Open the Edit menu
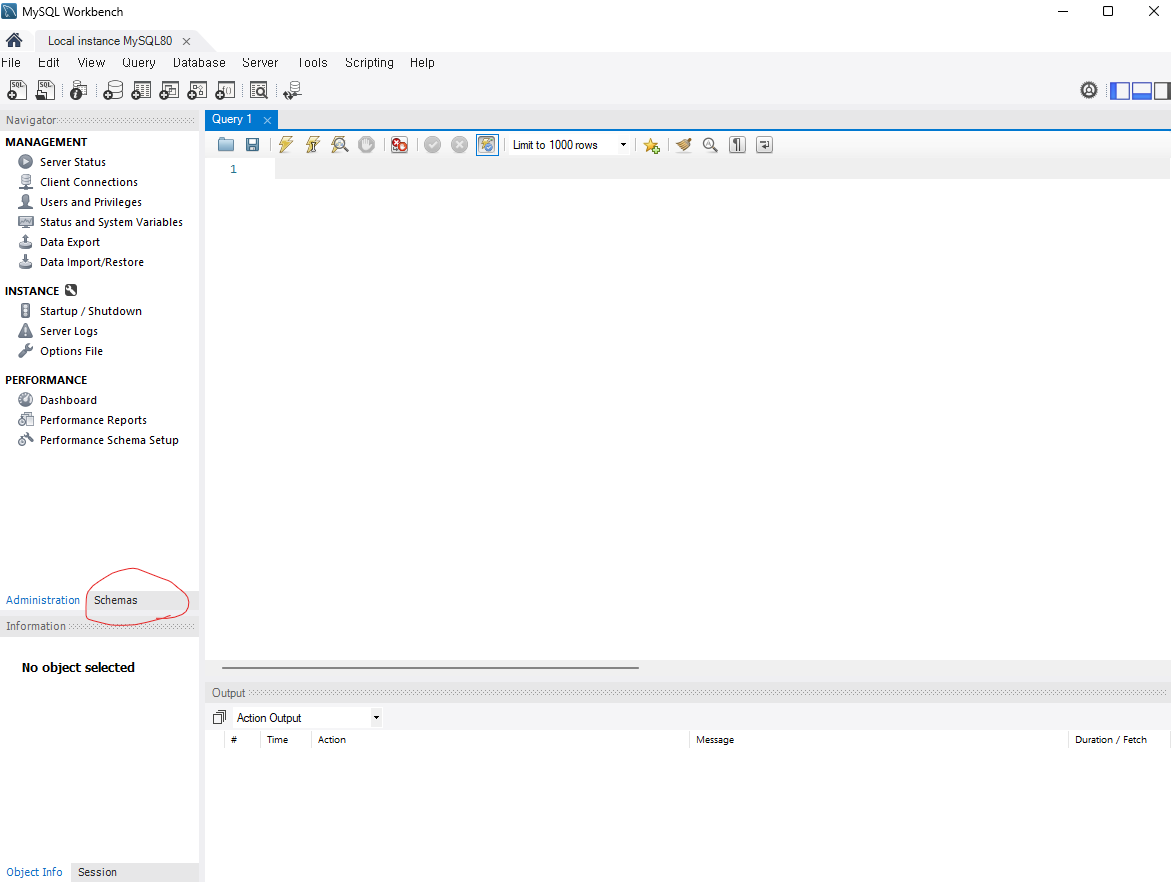1171x882 pixels. pos(49,63)
